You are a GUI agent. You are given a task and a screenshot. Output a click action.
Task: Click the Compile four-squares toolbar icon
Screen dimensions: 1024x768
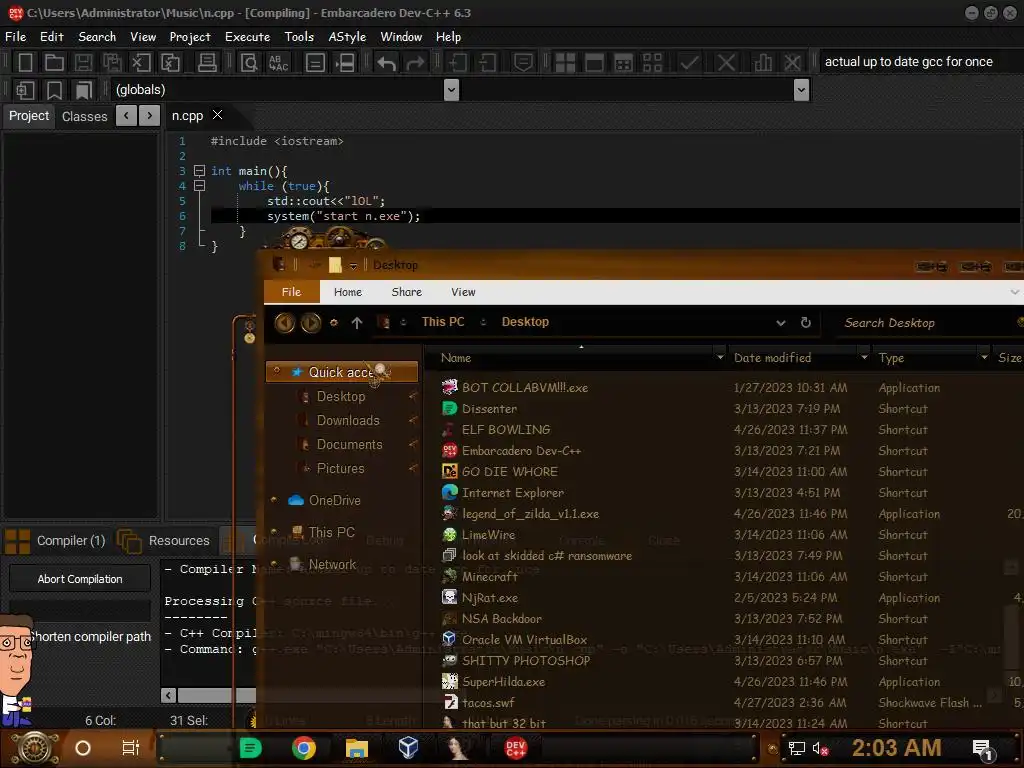pos(565,63)
